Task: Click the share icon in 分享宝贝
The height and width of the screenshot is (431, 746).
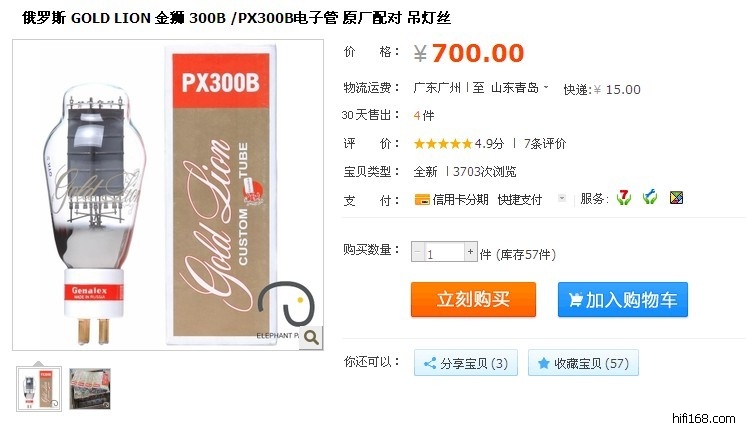Action: click(430, 363)
